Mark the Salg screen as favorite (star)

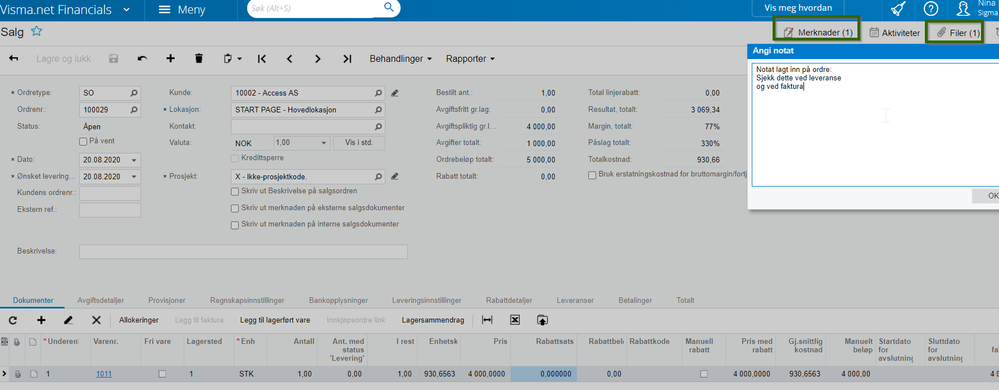pyautogui.click(x=36, y=31)
